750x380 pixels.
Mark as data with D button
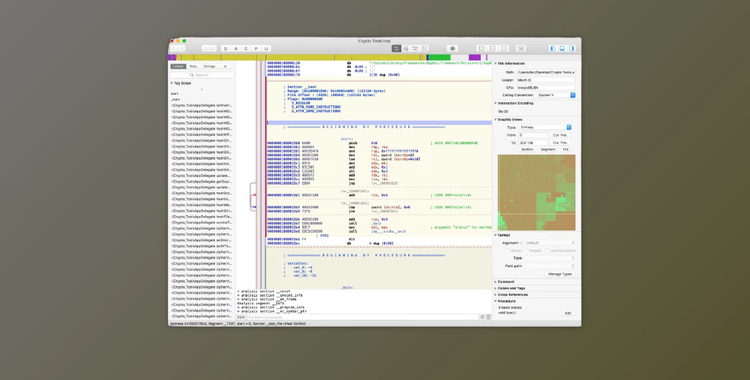(226, 48)
